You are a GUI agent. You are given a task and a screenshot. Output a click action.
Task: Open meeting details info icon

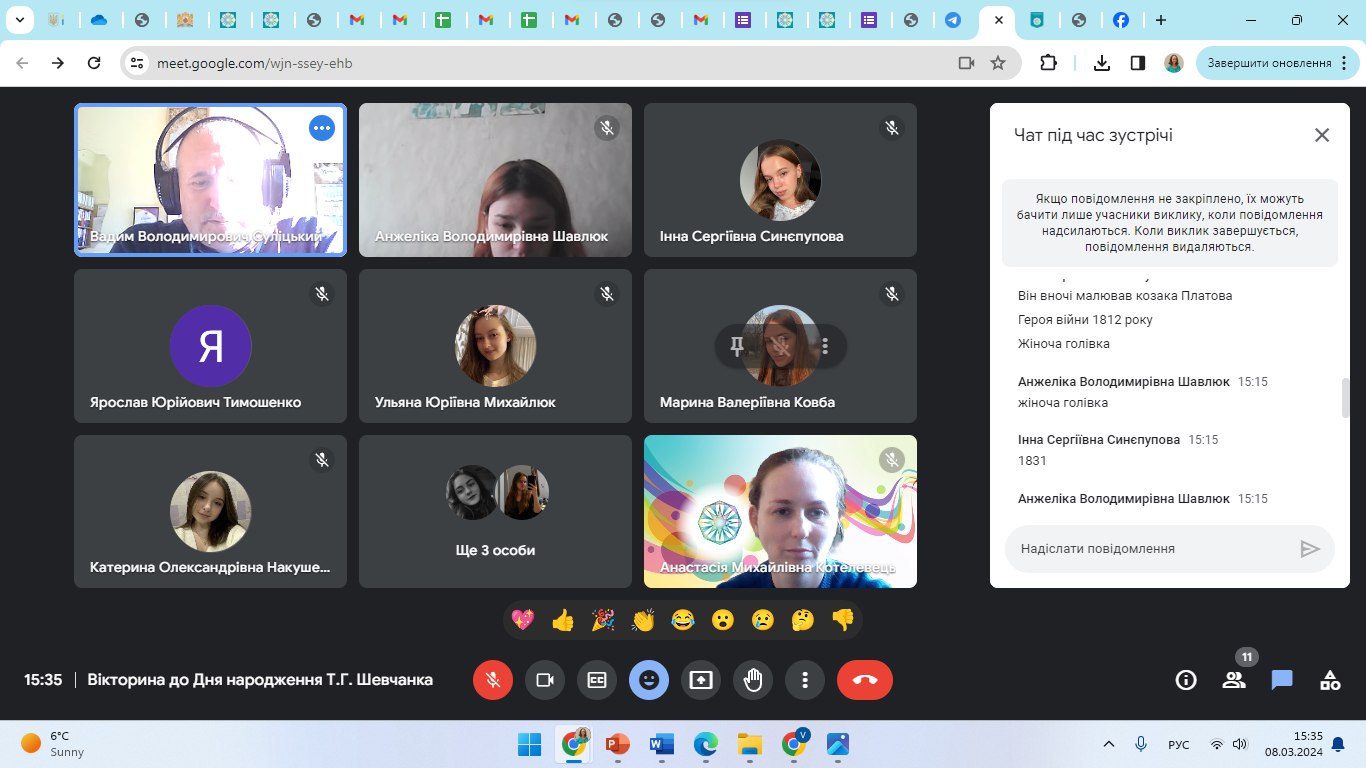coord(1186,680)
